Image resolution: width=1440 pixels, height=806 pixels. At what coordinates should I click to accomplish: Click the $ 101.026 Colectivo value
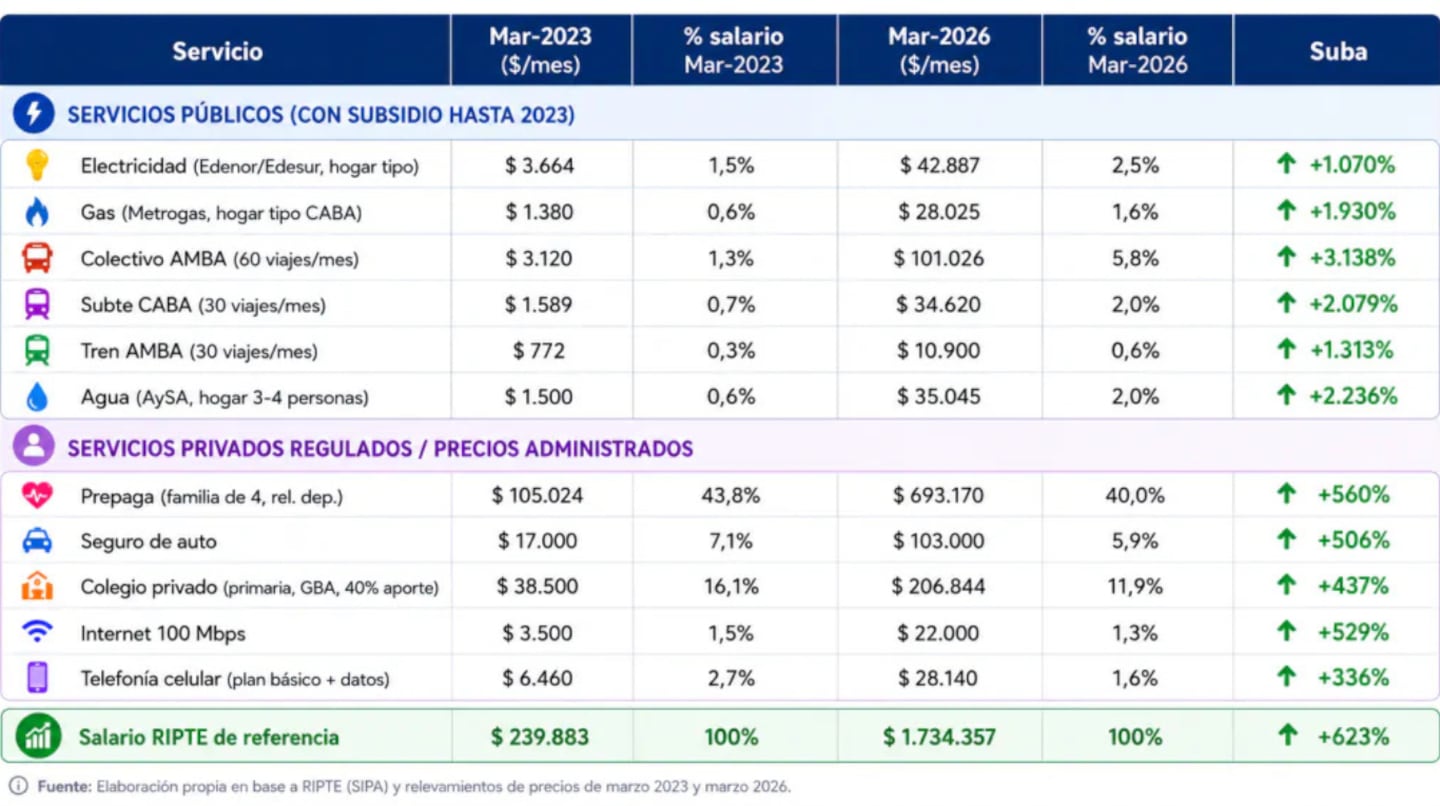coord(939,258)
